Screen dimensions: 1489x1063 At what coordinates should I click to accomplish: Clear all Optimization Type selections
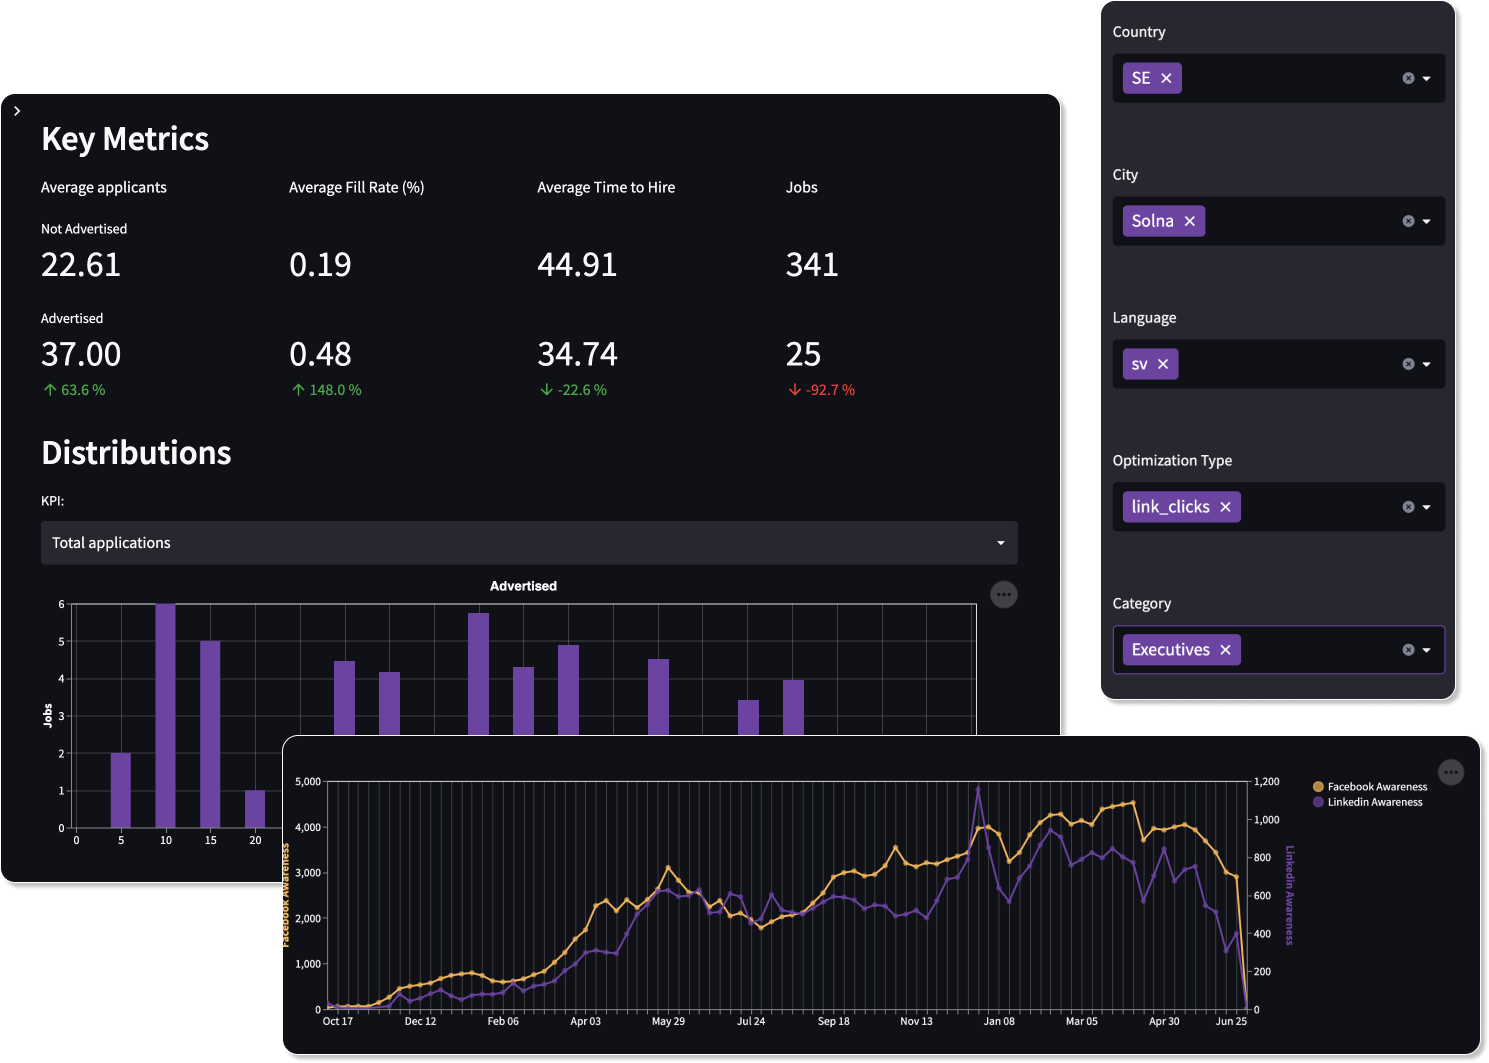pyautogui.click(x=1408, y=507)
